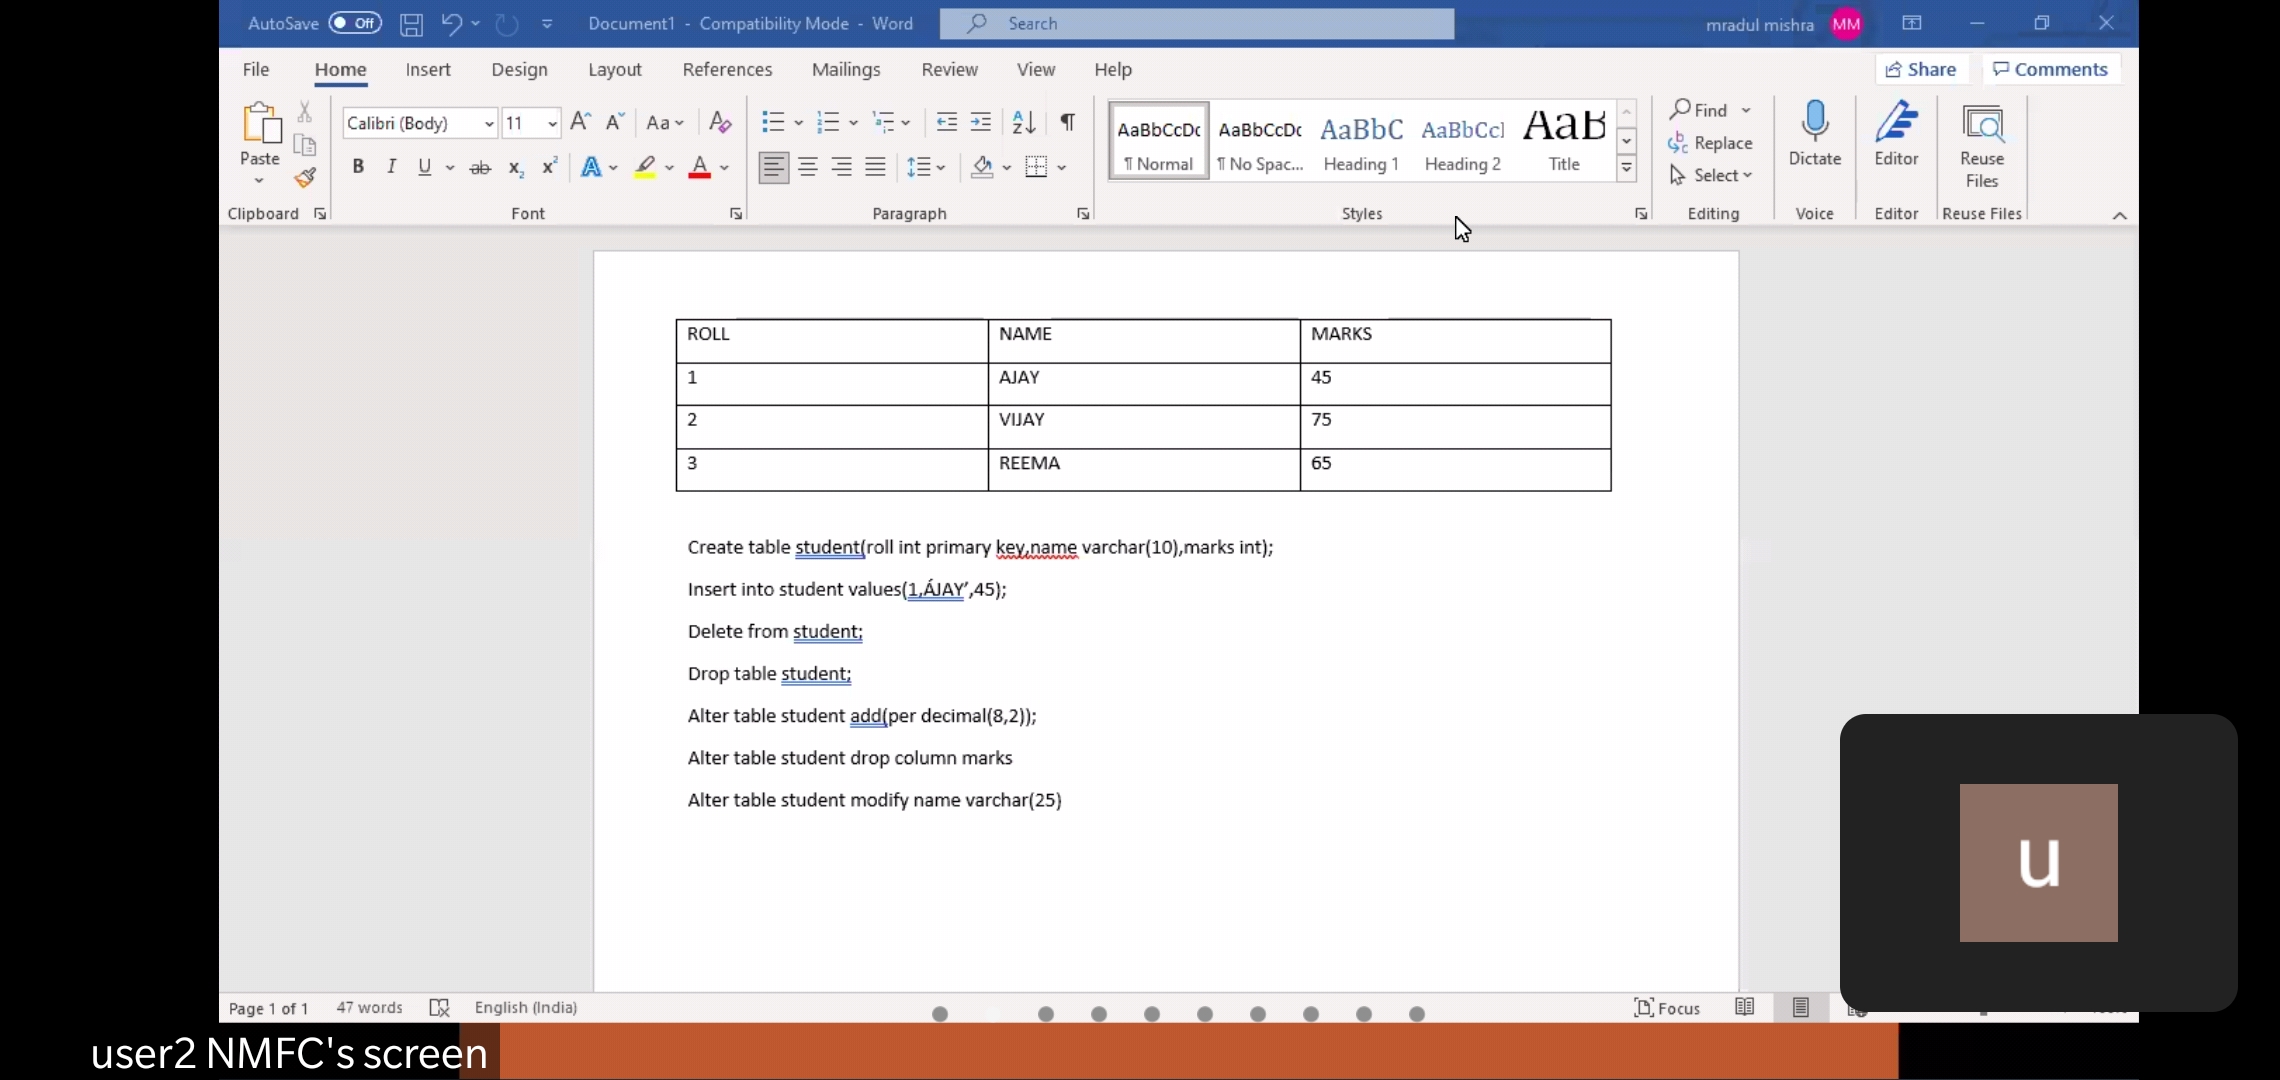The width and height of the screenshot is (2280, 1080).
Task: Open the font name Calibri dropdown
Action: pos(489,123)
